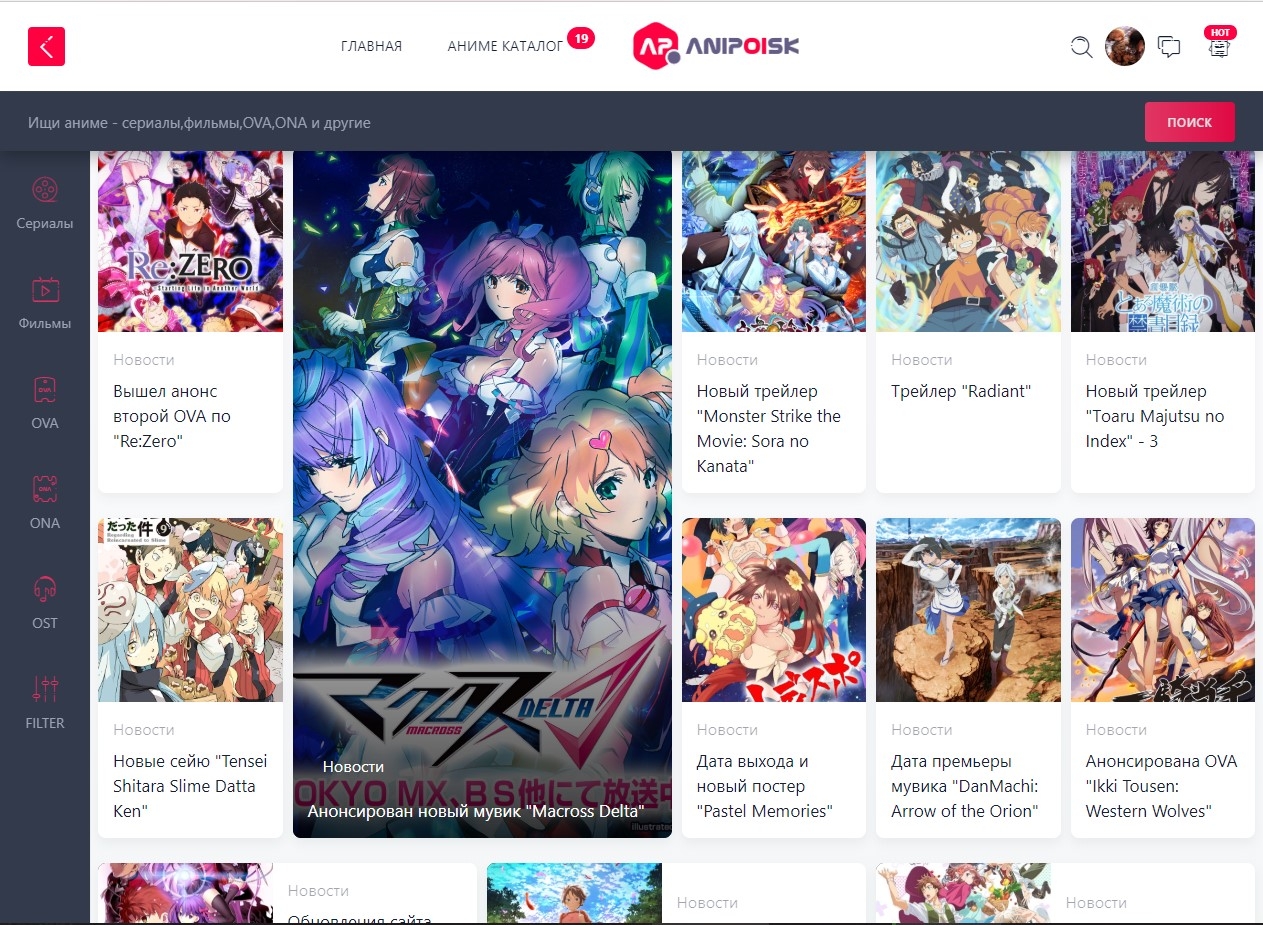This screenshot has height=925, width=1263.
Task: Click the Фильмы sidebar label
Action: [45, 323]
